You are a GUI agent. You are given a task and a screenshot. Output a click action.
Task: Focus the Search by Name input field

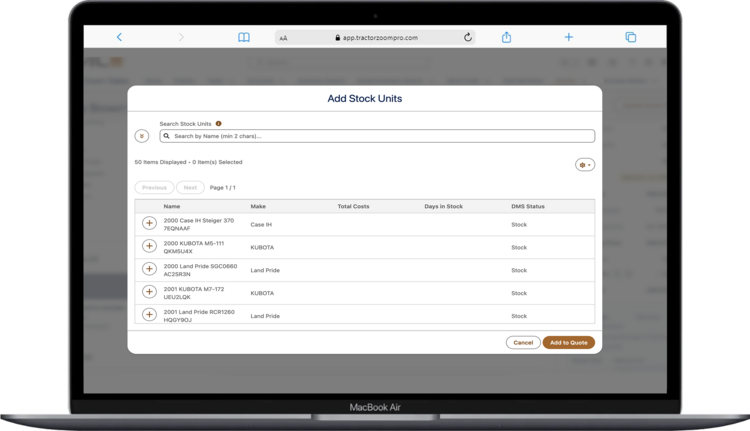(x=380, y=136)
